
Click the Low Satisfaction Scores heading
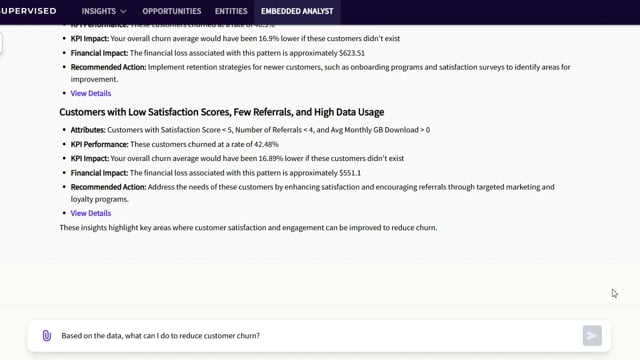pyautogui.click(x=222, y=112)
